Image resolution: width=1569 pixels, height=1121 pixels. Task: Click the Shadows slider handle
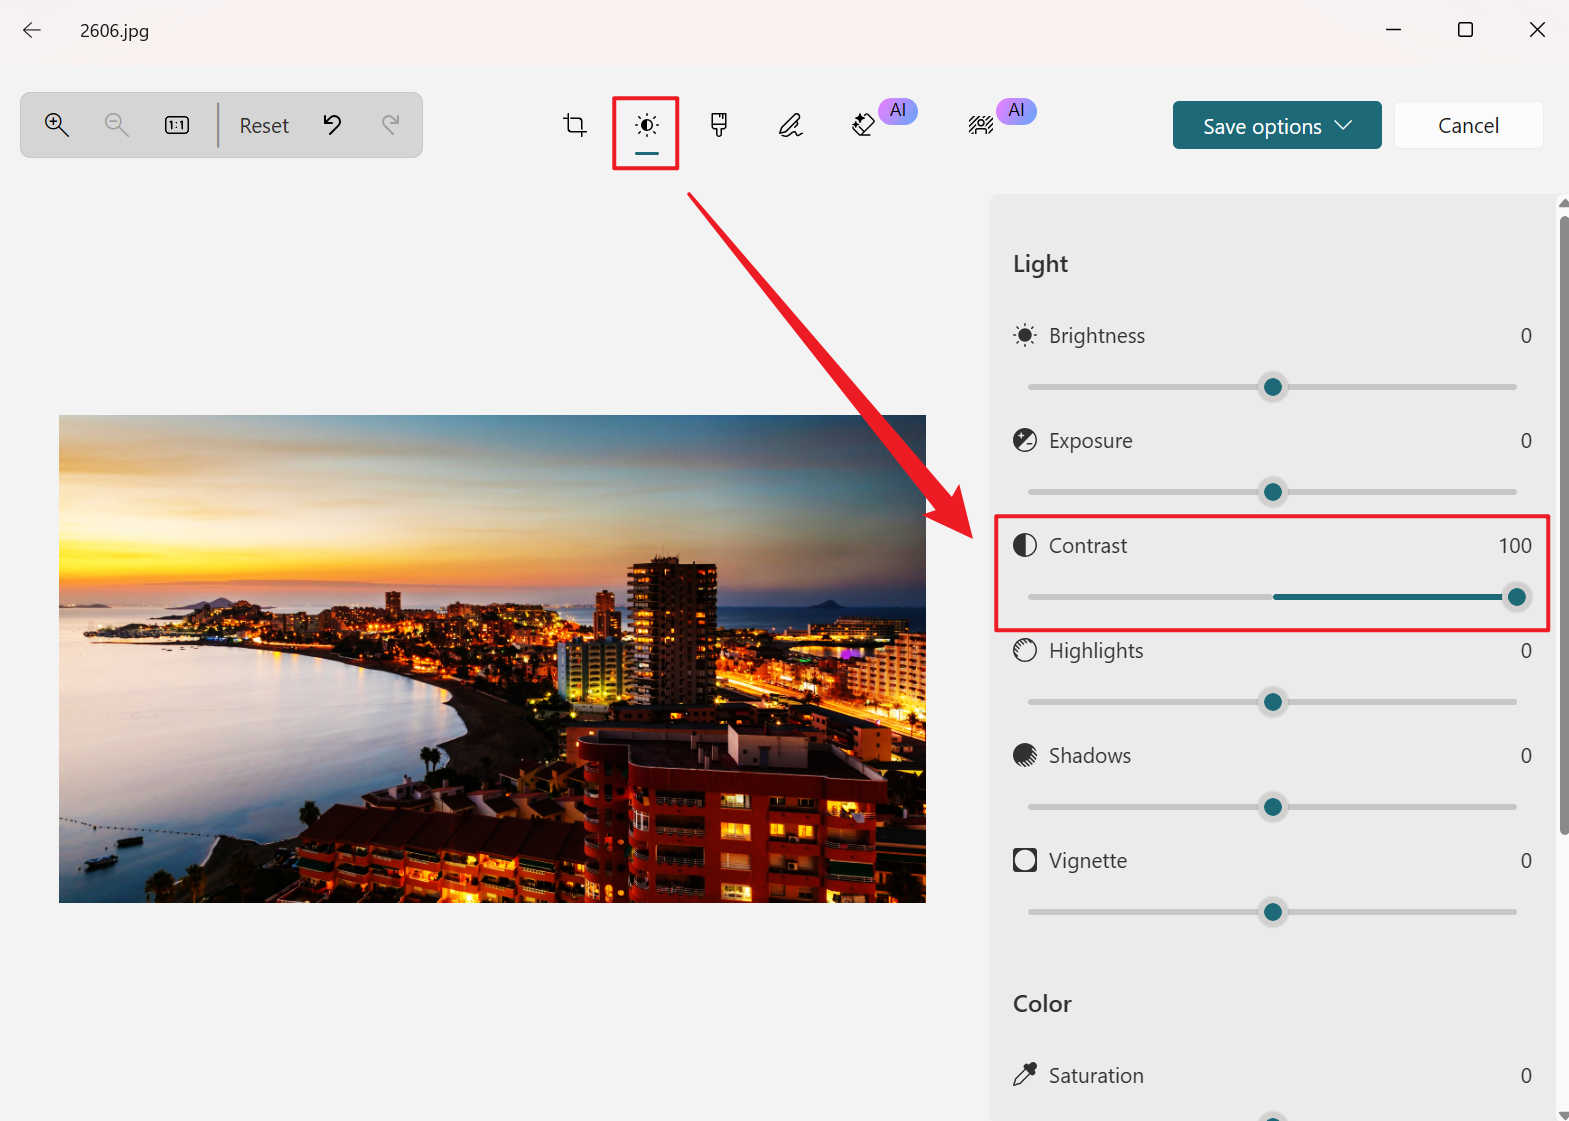[x=1272, y=807]
